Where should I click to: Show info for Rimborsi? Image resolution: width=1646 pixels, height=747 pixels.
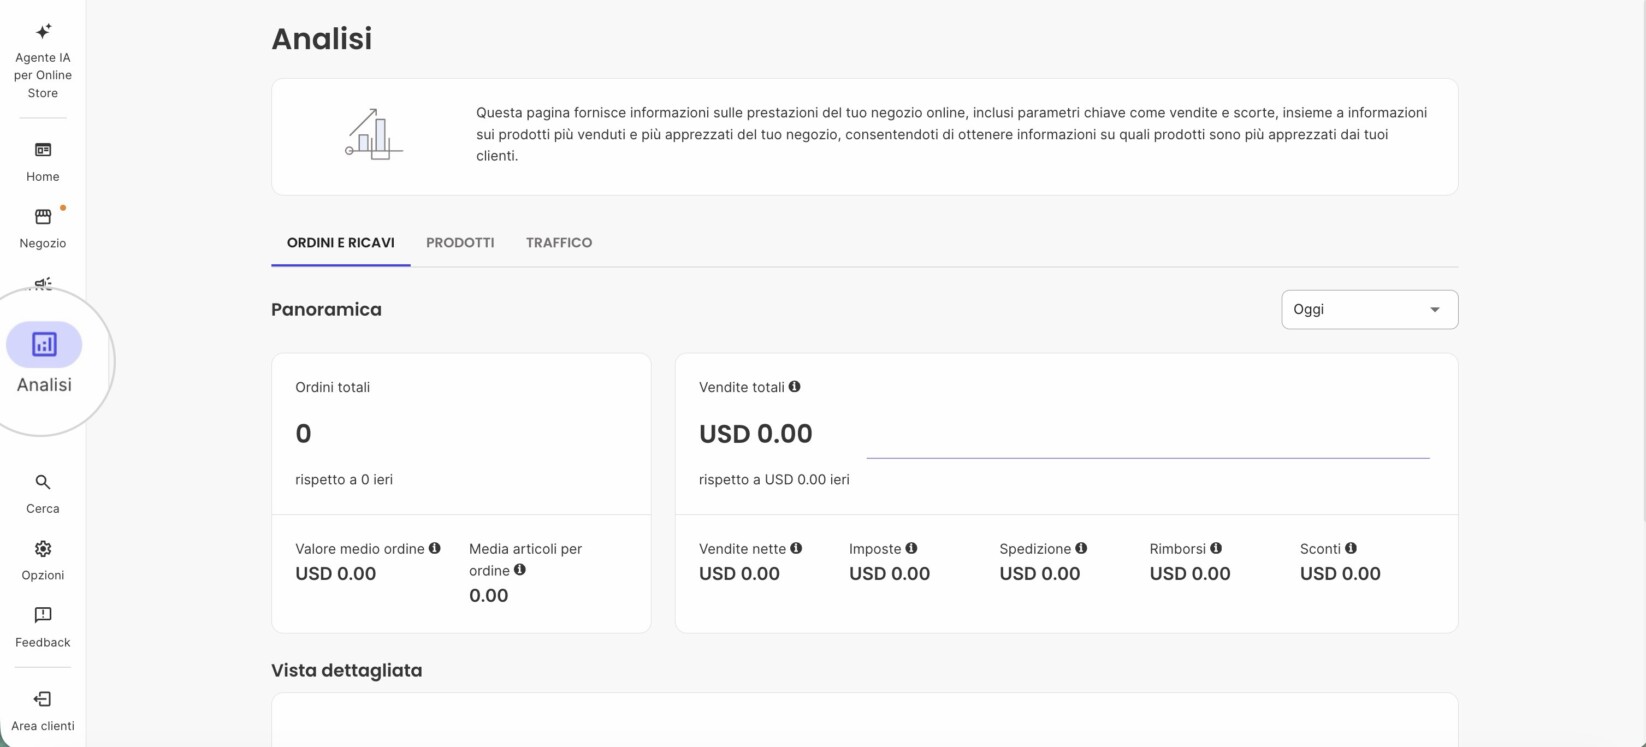click(1216, 548)
